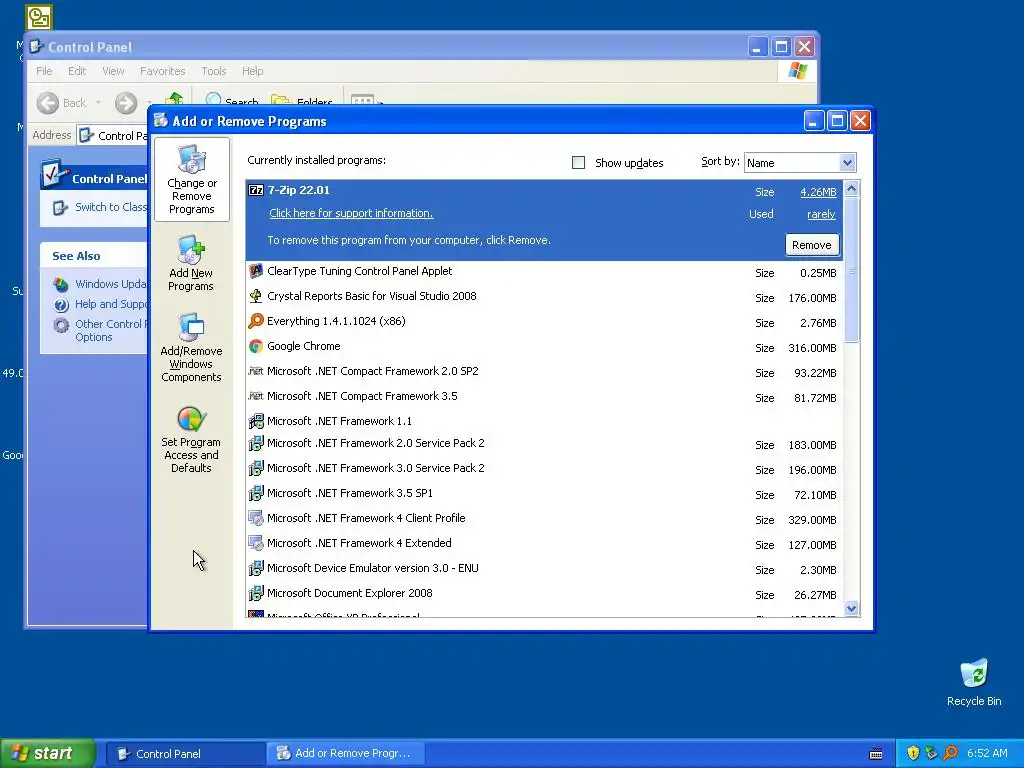Open Favorites menu in Control Panel window
Screen dimensions: 1024x768
pos(163,71)
